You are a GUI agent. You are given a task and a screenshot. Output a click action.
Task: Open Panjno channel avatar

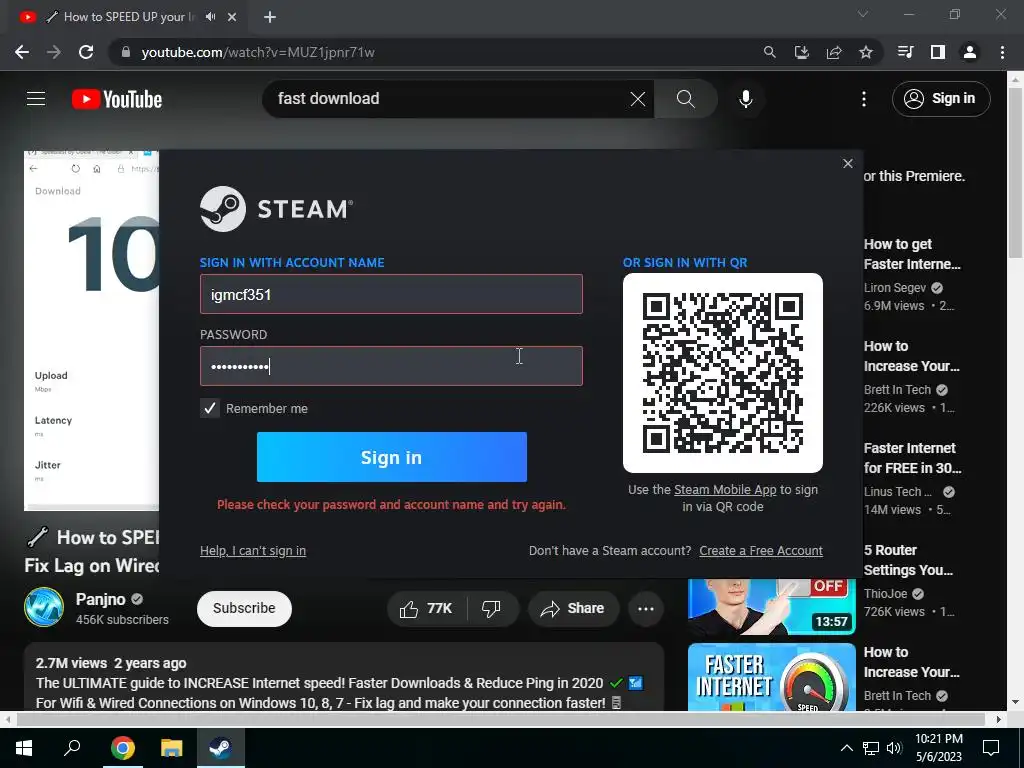pyautogui.click(x=44, y=607)
